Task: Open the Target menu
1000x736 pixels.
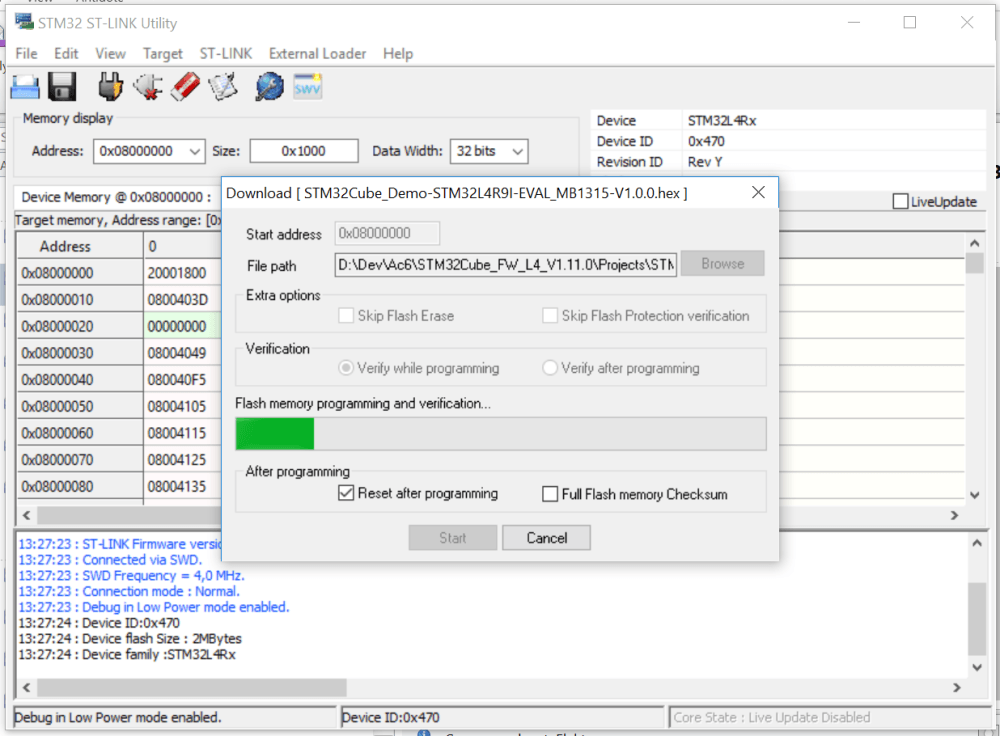Action: (x=162, y=54)
